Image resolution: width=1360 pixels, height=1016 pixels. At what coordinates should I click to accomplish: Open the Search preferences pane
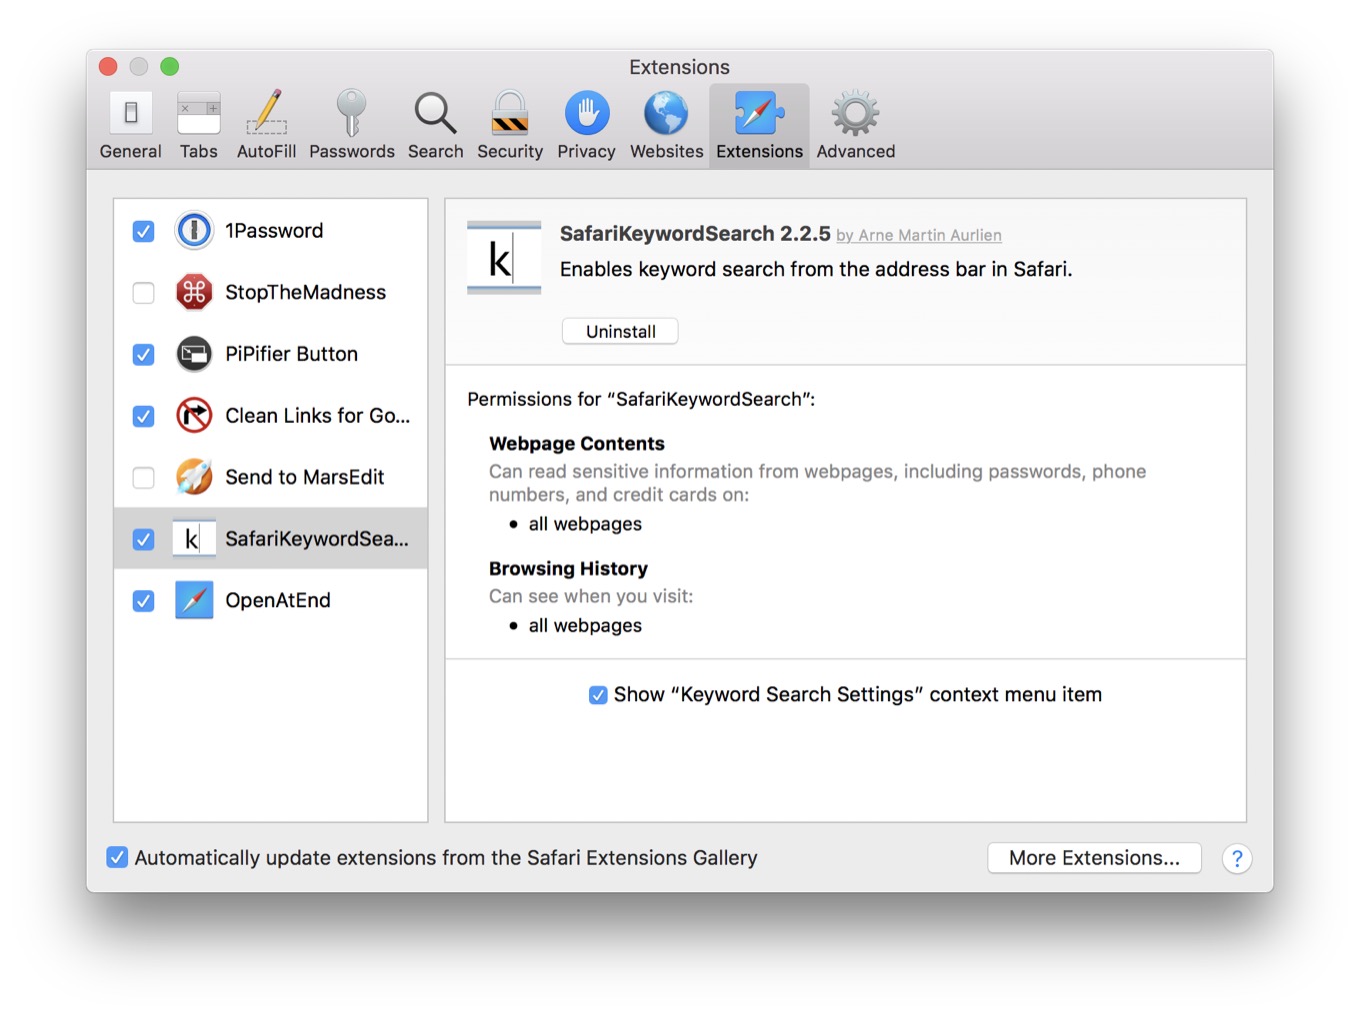(x=435, y=125)
